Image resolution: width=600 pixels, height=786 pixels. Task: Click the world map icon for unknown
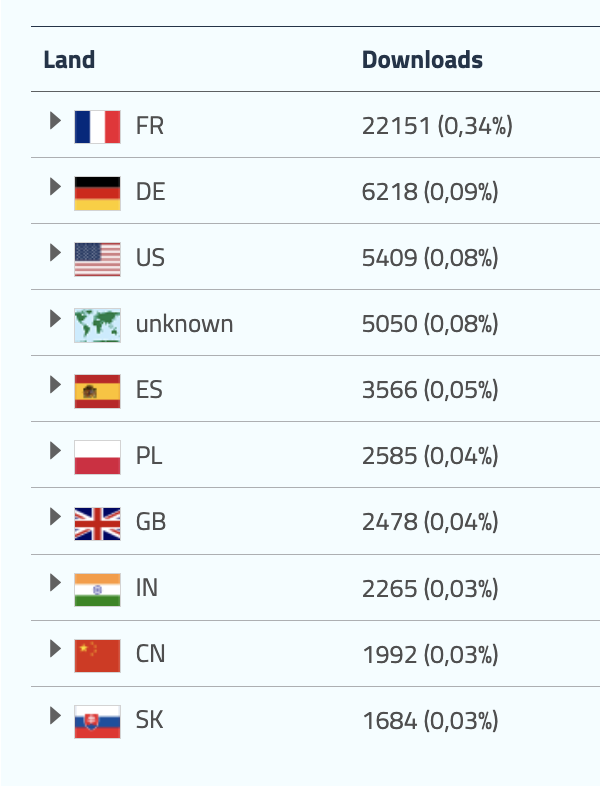pyautogui.click(x=97, y=324)
